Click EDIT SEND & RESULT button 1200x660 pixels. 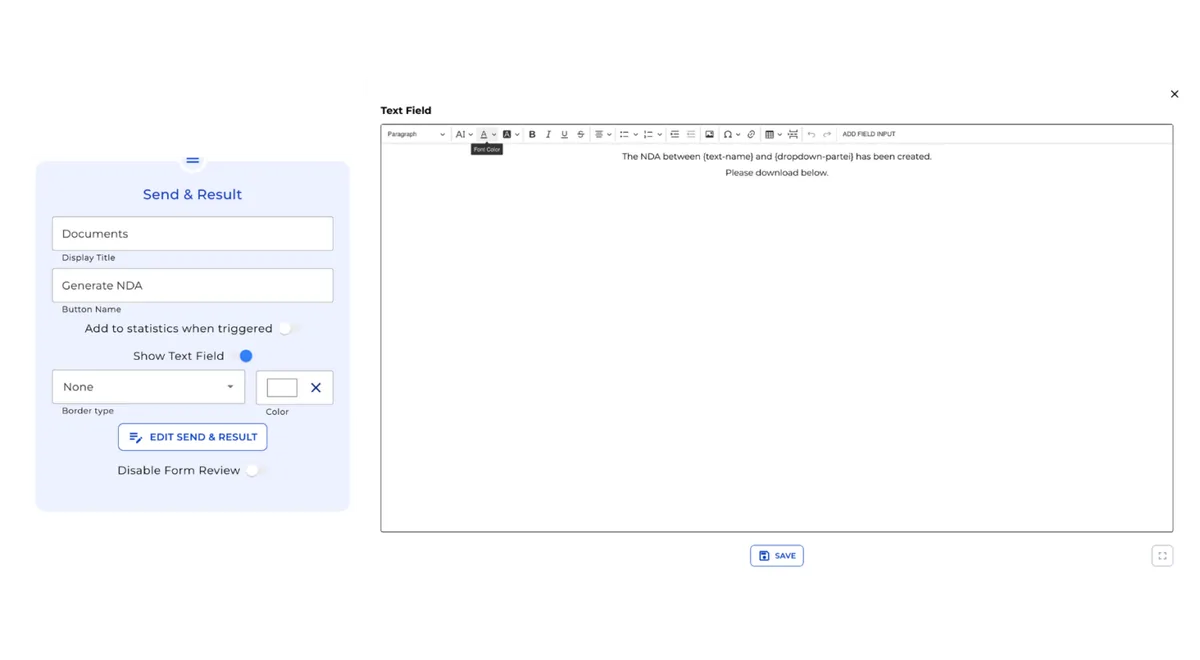192,437
